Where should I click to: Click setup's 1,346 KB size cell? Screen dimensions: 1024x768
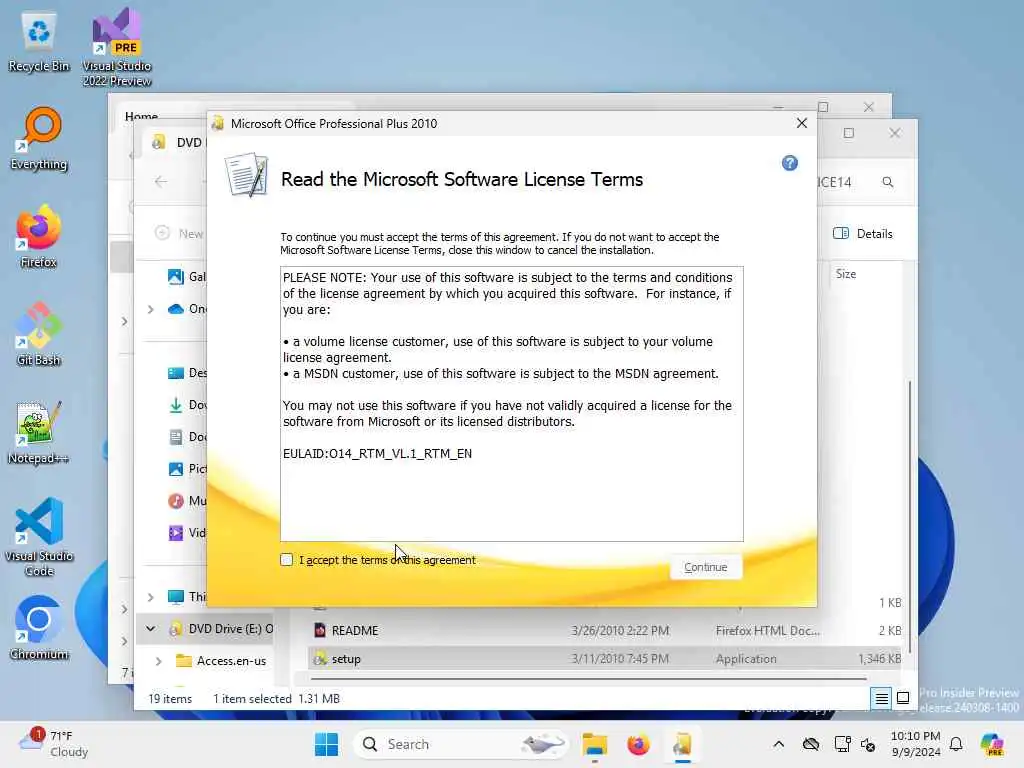tap(879, 659)
